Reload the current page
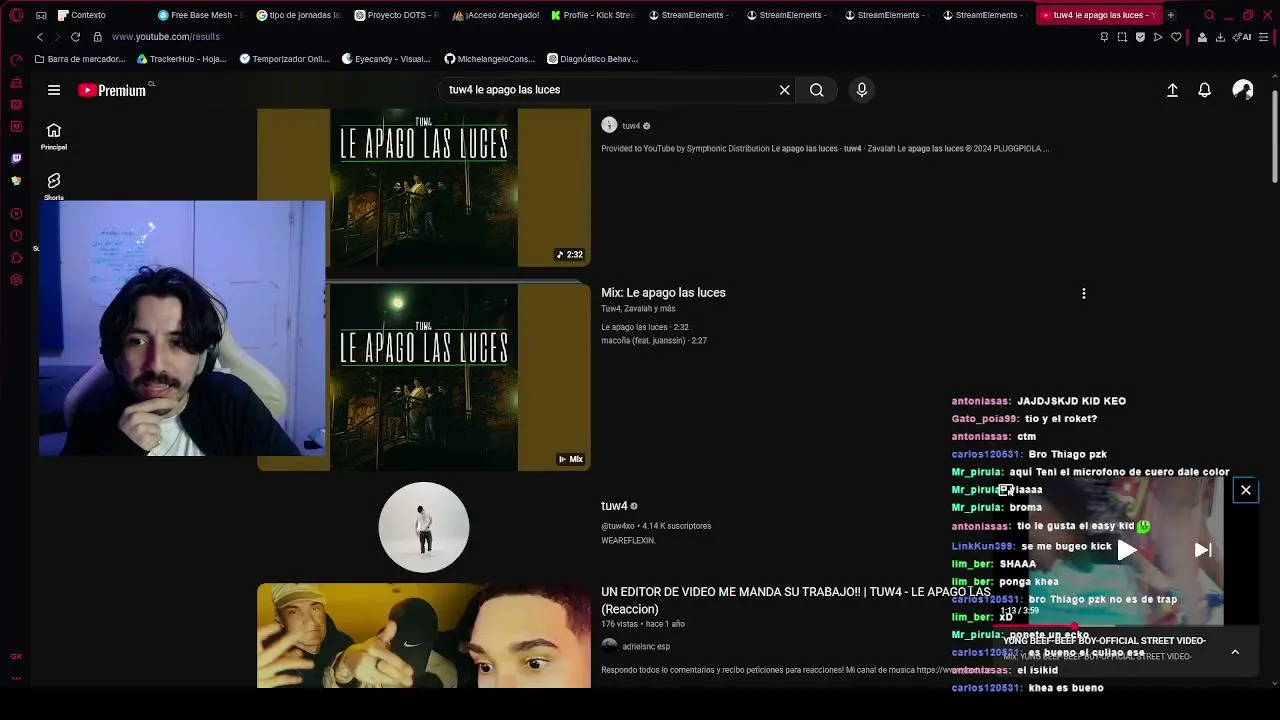 75,37
